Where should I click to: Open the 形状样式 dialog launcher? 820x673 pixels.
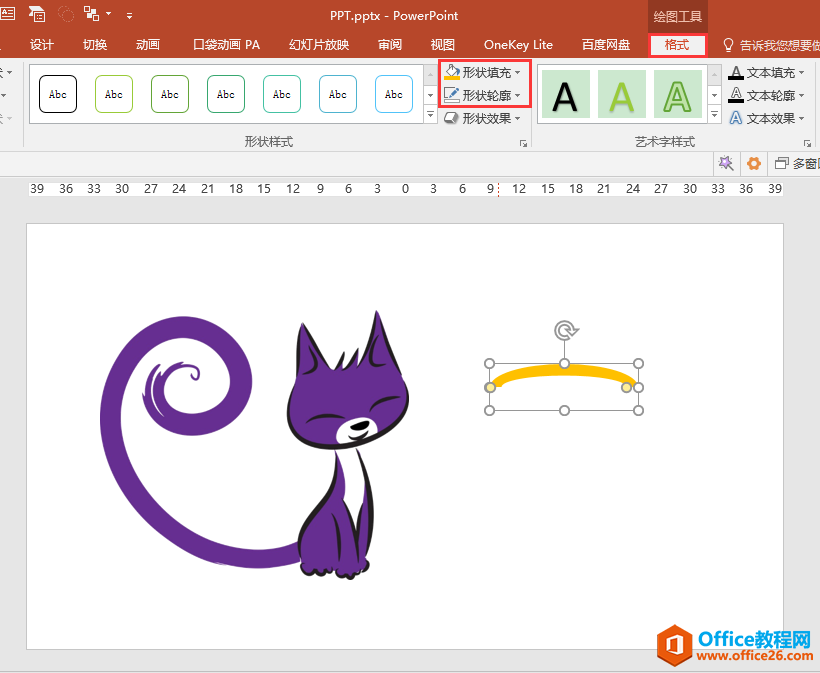point(523,144)
